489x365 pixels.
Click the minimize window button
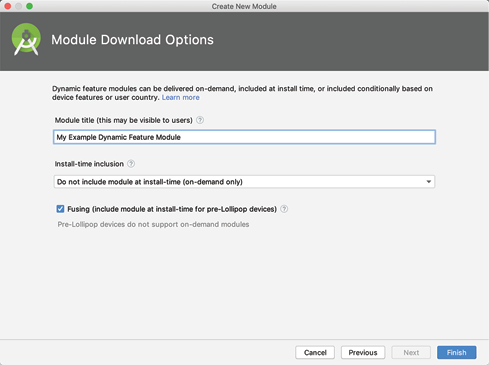coord(18,6)
